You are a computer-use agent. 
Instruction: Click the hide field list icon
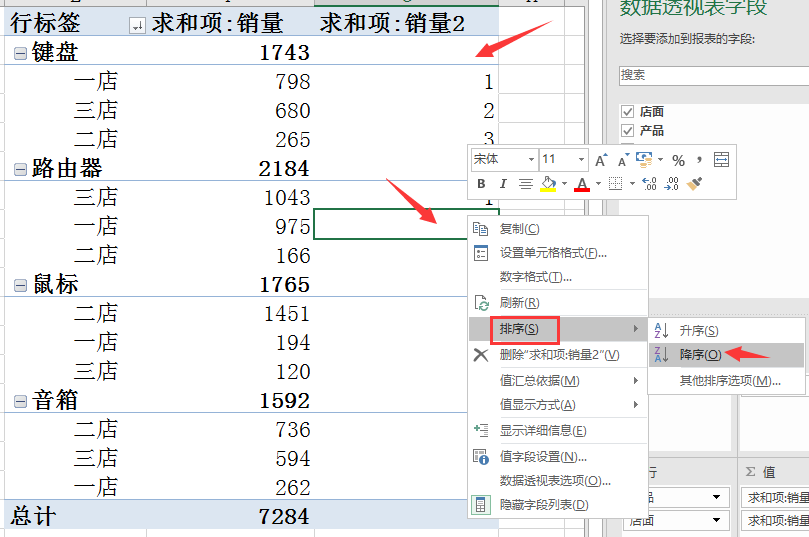coord(480,505)
